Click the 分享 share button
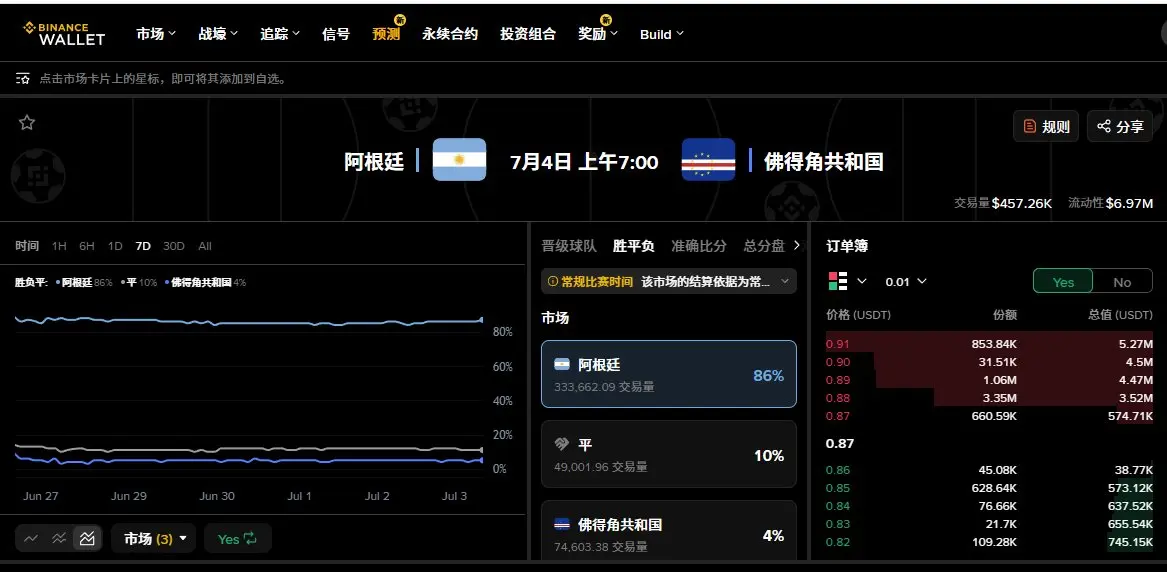 click(x=1120, y=126)
